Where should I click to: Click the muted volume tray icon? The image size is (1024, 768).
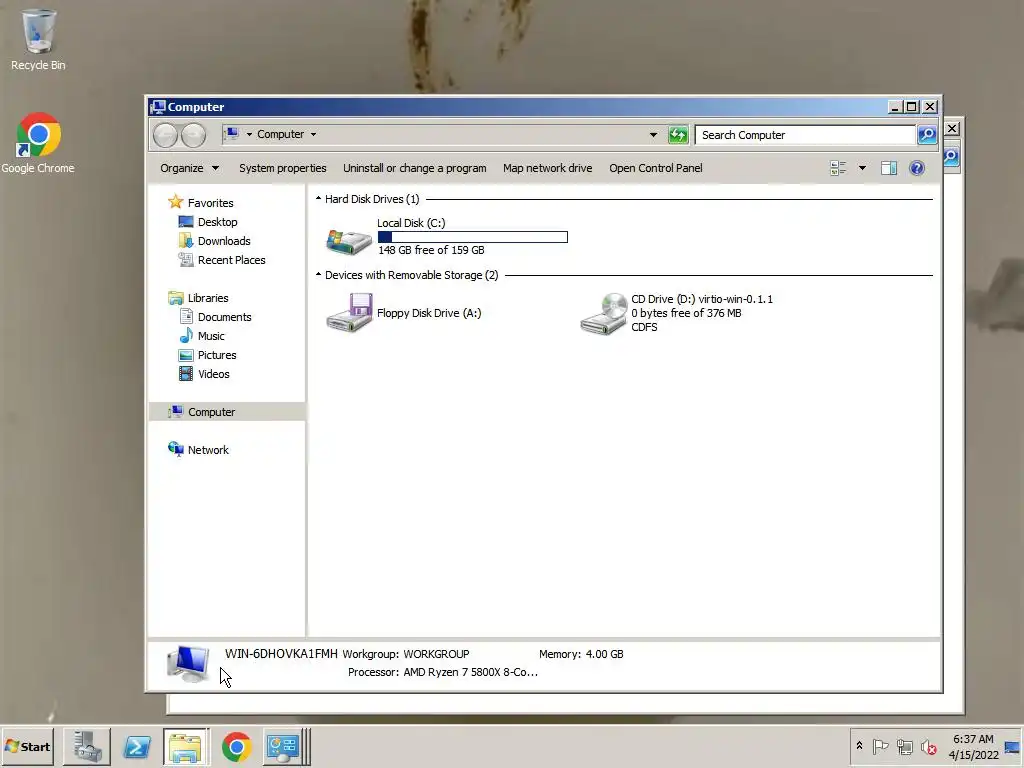click(x=929, y=746)
